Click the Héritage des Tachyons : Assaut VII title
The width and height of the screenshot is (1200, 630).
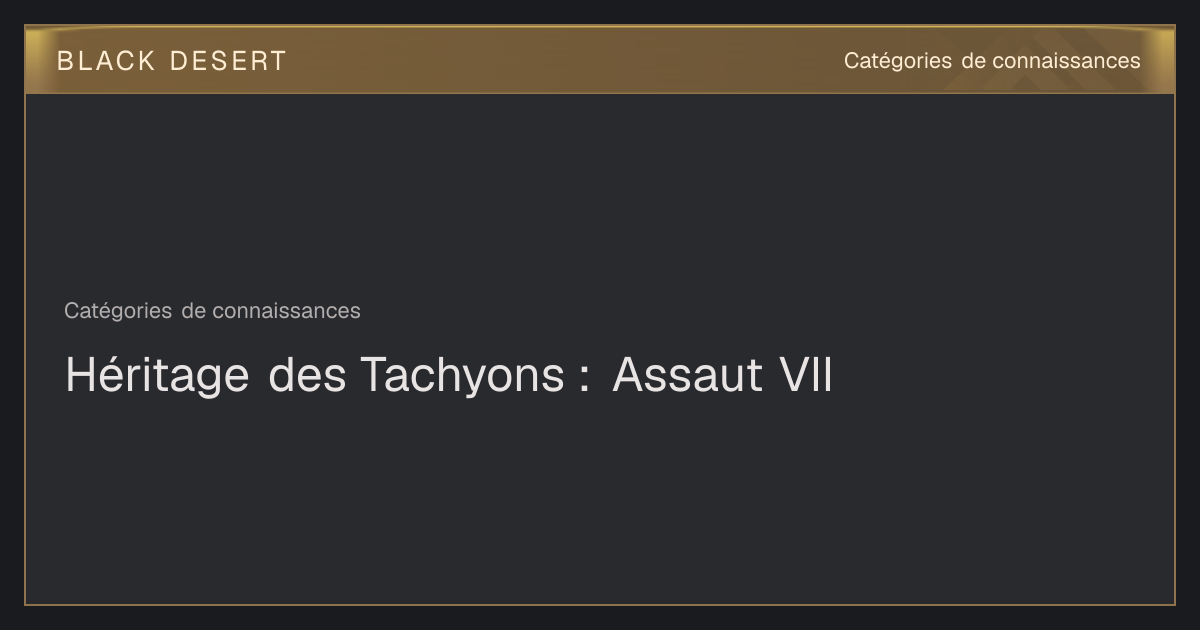(448, 376)
